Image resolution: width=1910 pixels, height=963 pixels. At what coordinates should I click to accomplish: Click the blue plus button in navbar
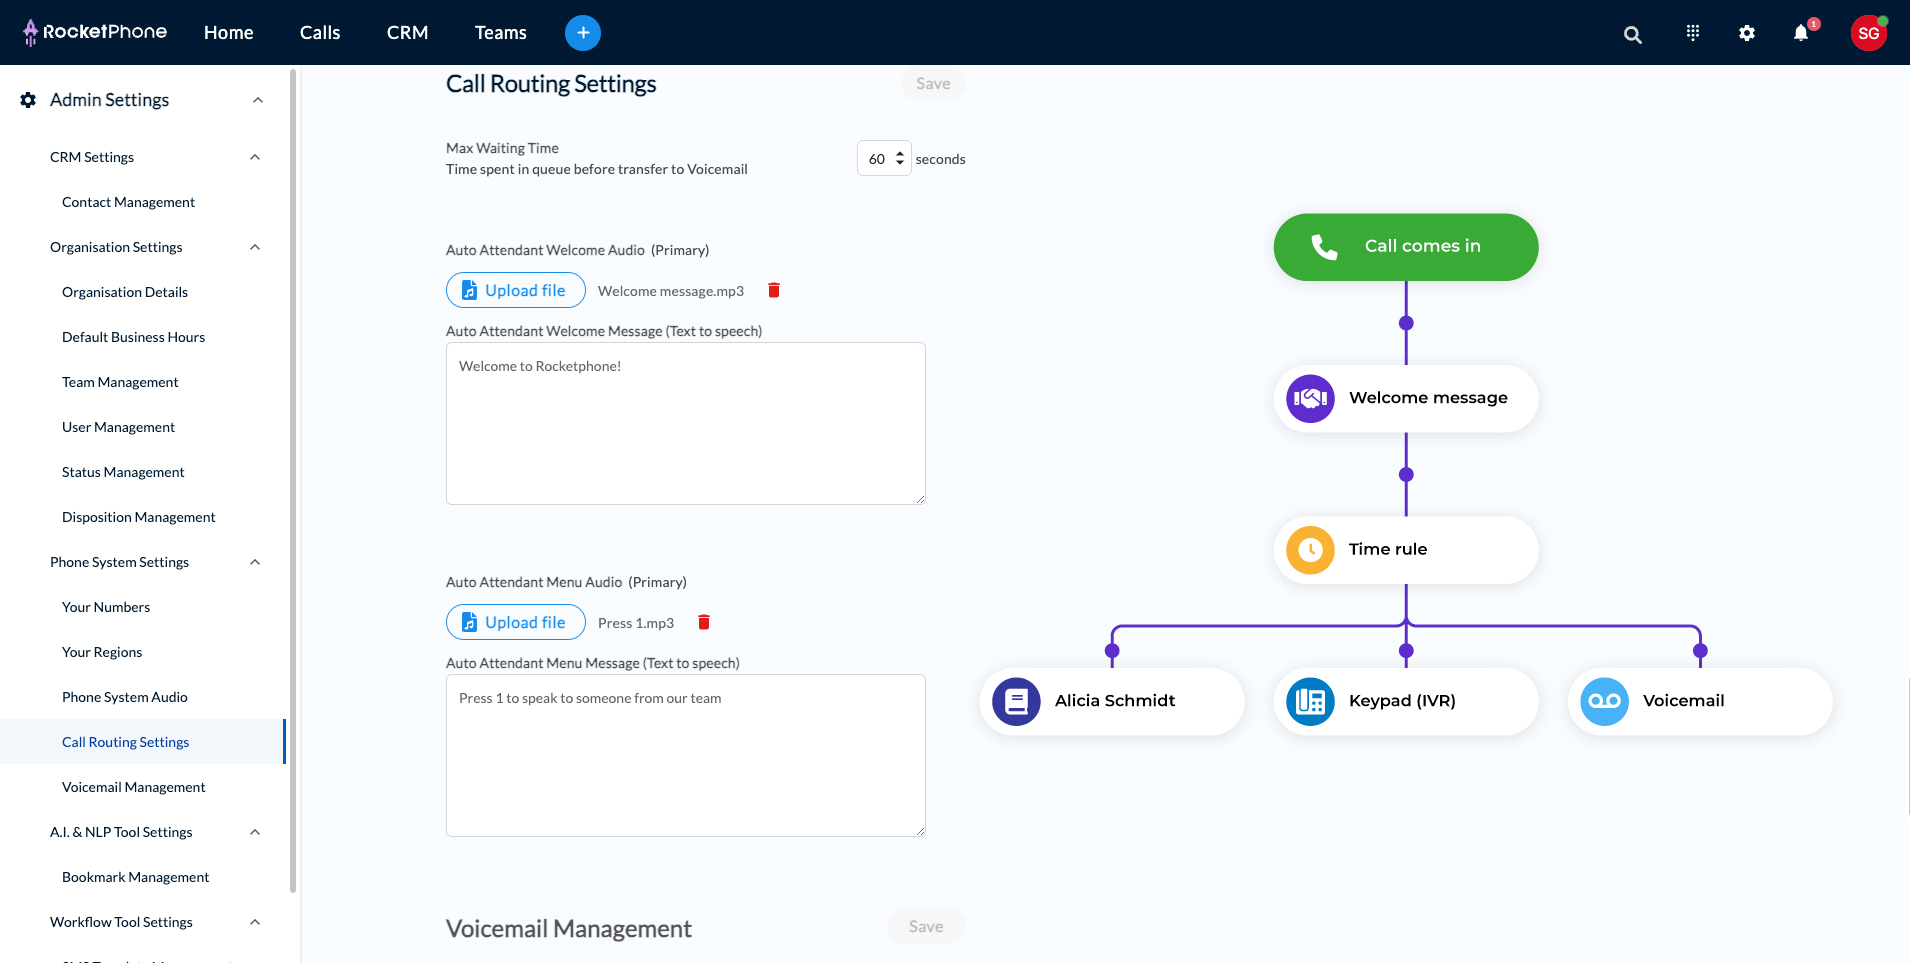tap(583, 32)
